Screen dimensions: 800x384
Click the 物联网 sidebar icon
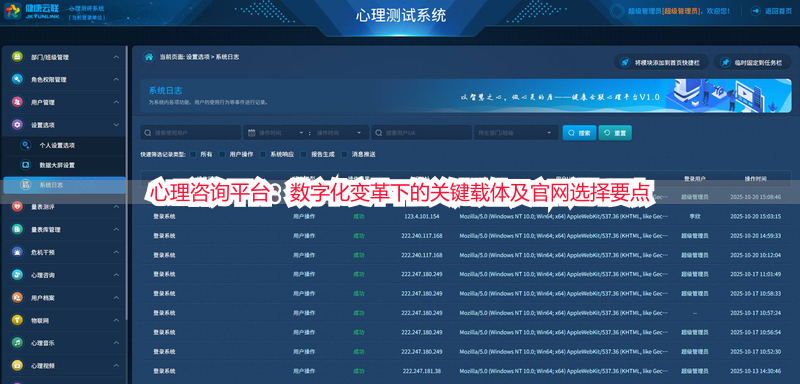pos(17,320)
